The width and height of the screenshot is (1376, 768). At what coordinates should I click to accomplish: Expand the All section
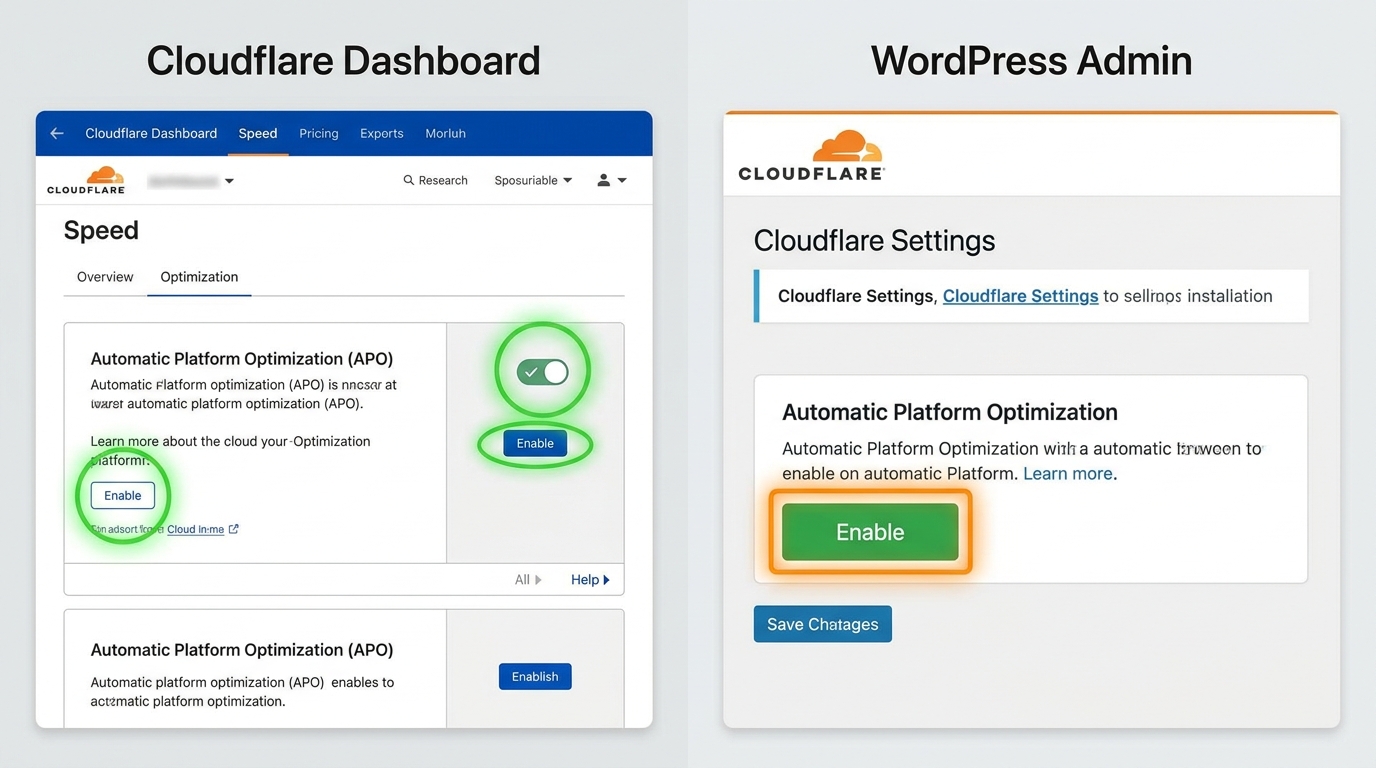(527, 579)
